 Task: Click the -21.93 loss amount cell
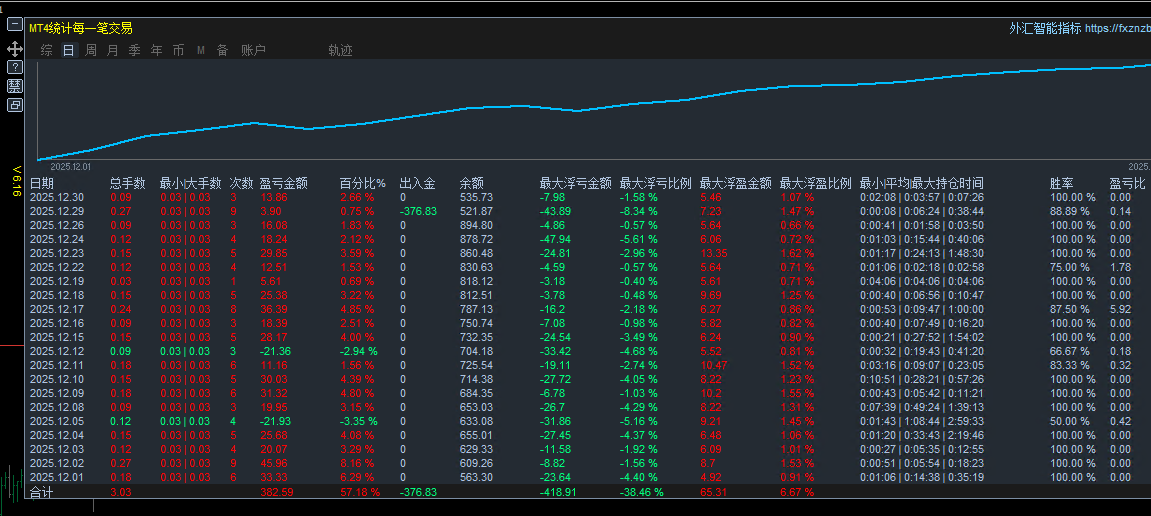click(x=275, y=421)
